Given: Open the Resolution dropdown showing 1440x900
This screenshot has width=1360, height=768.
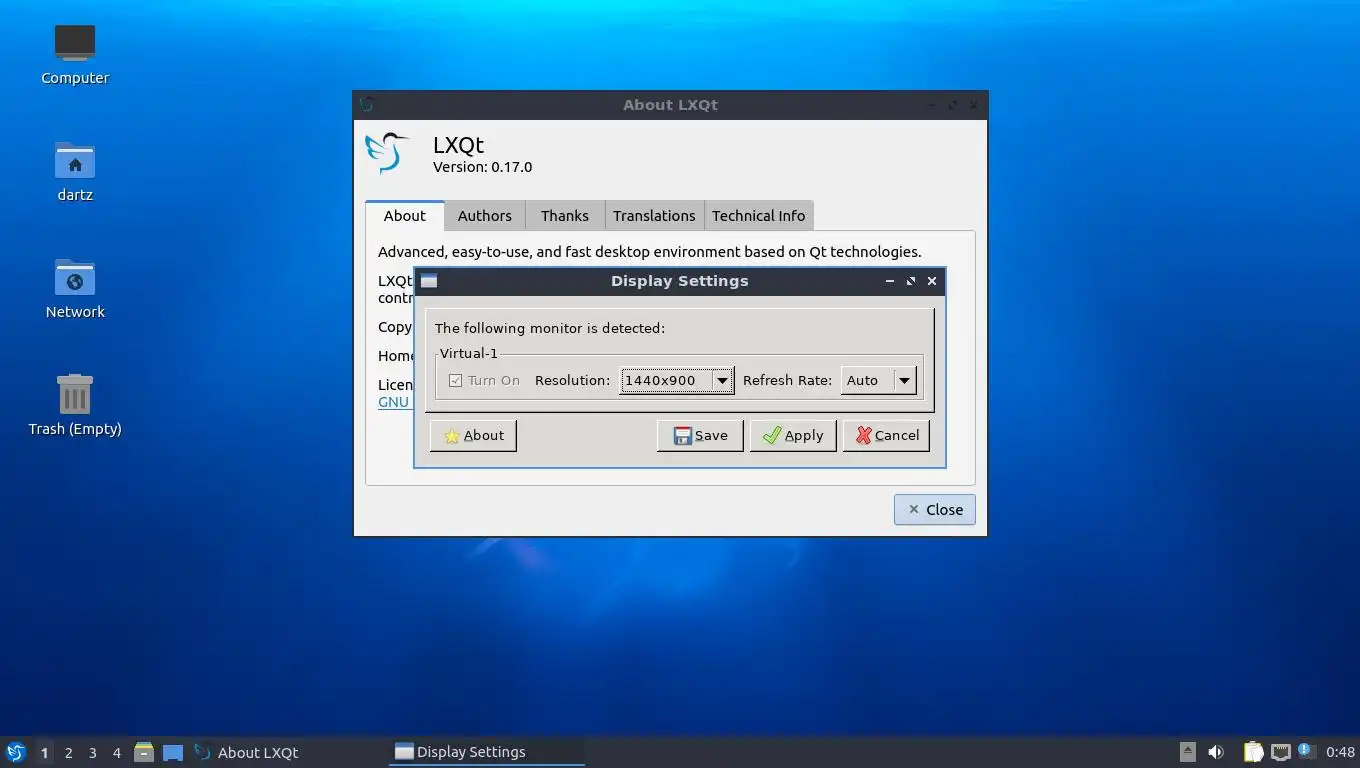Looking at the screenshot, I should pos(677,380).
